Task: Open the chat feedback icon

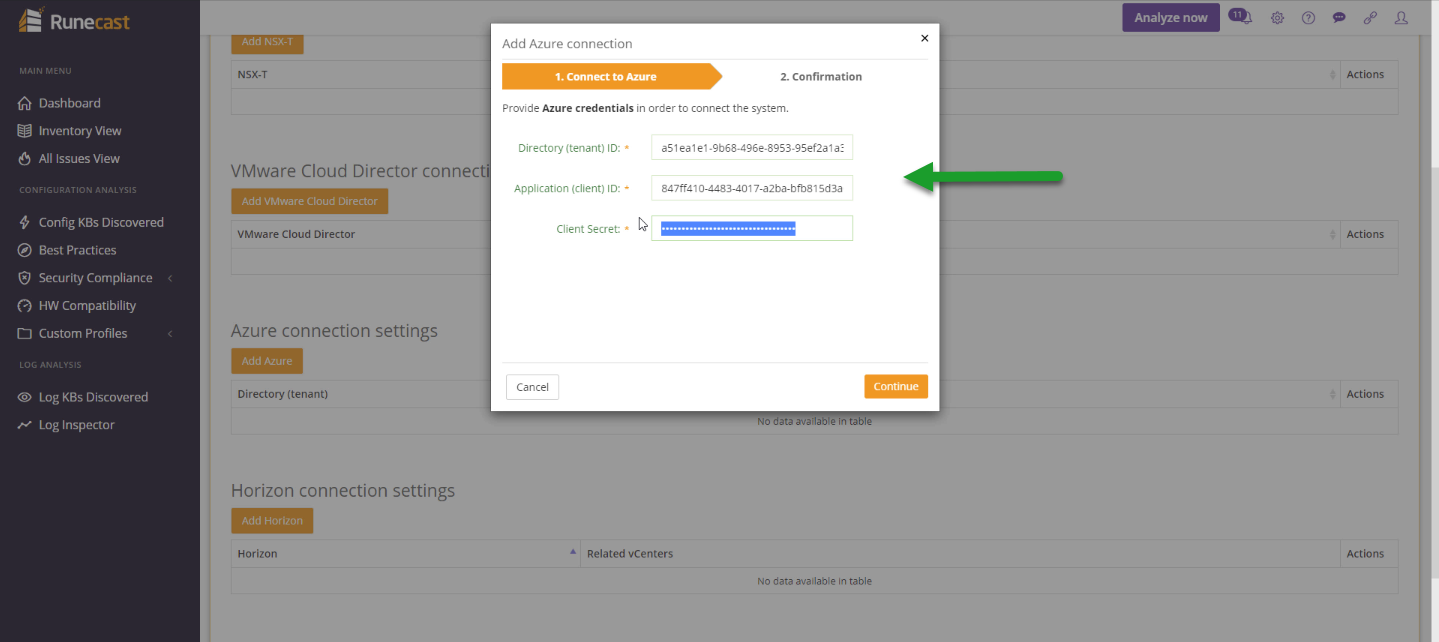Action: point(1339,18)
